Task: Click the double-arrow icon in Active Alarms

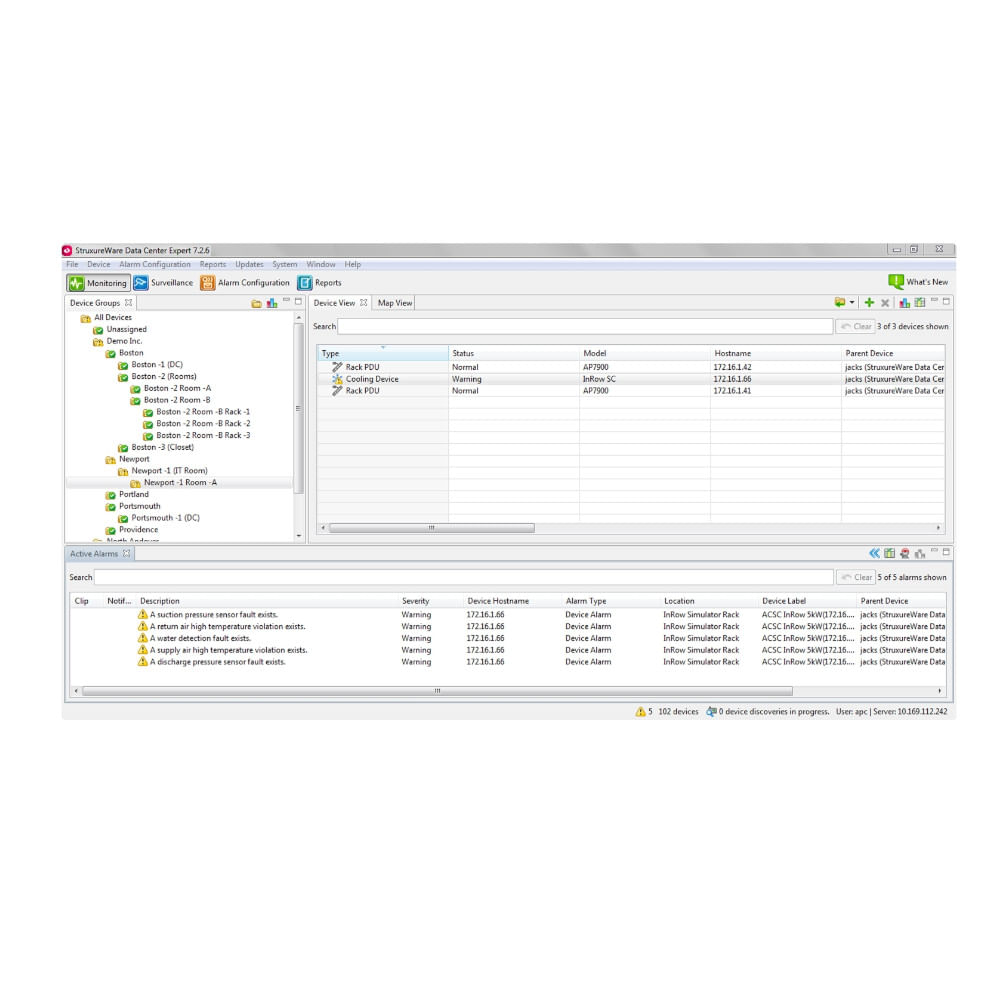Action: click(874, 553)
